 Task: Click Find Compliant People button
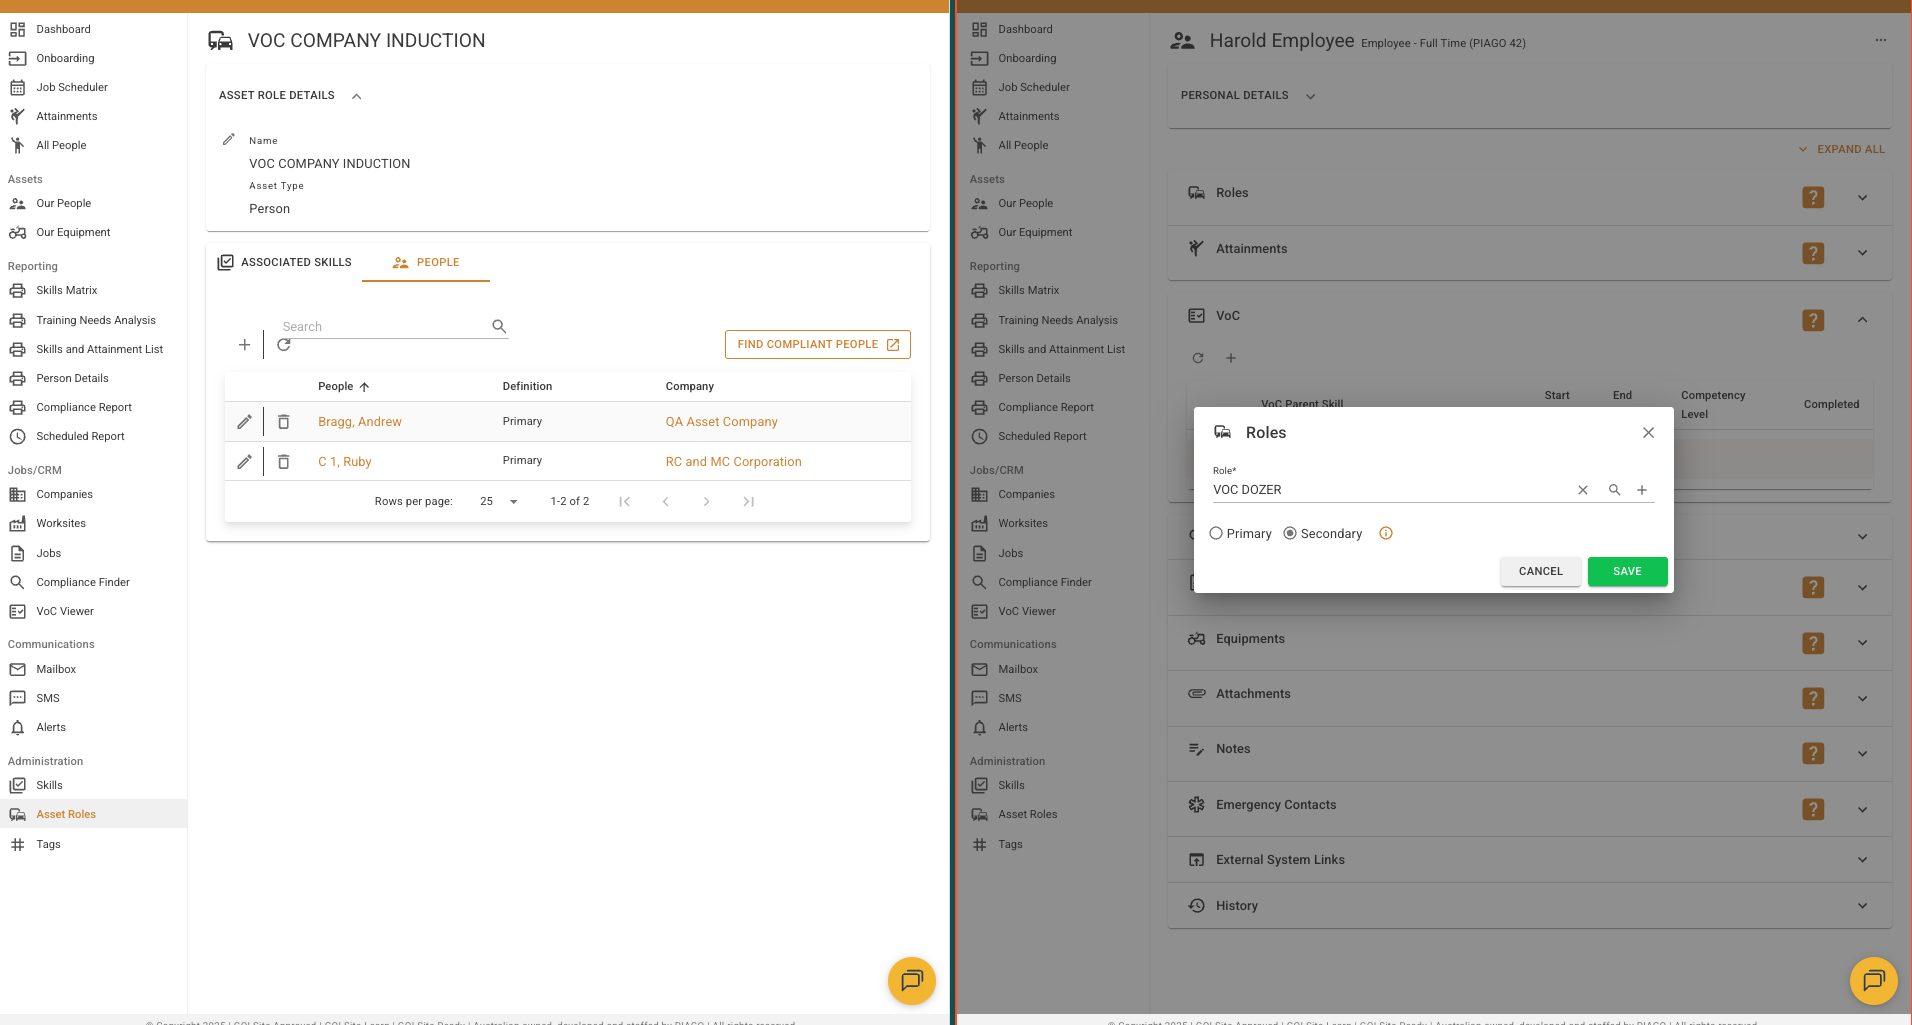(817, 345)
